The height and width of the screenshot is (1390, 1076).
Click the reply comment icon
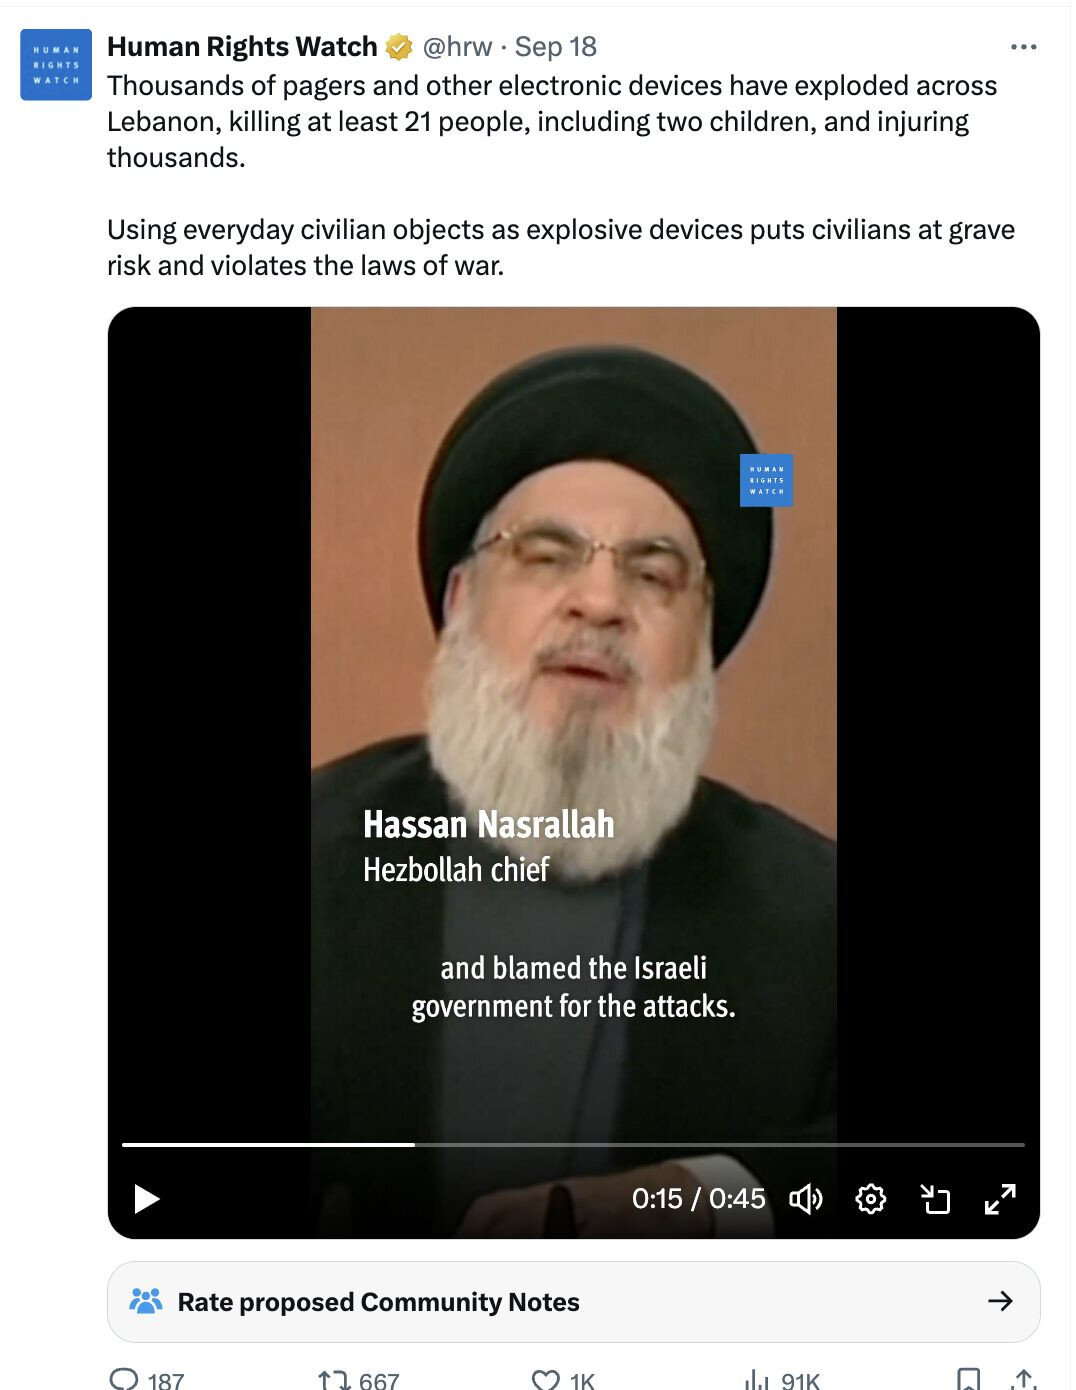point(124,1379)
